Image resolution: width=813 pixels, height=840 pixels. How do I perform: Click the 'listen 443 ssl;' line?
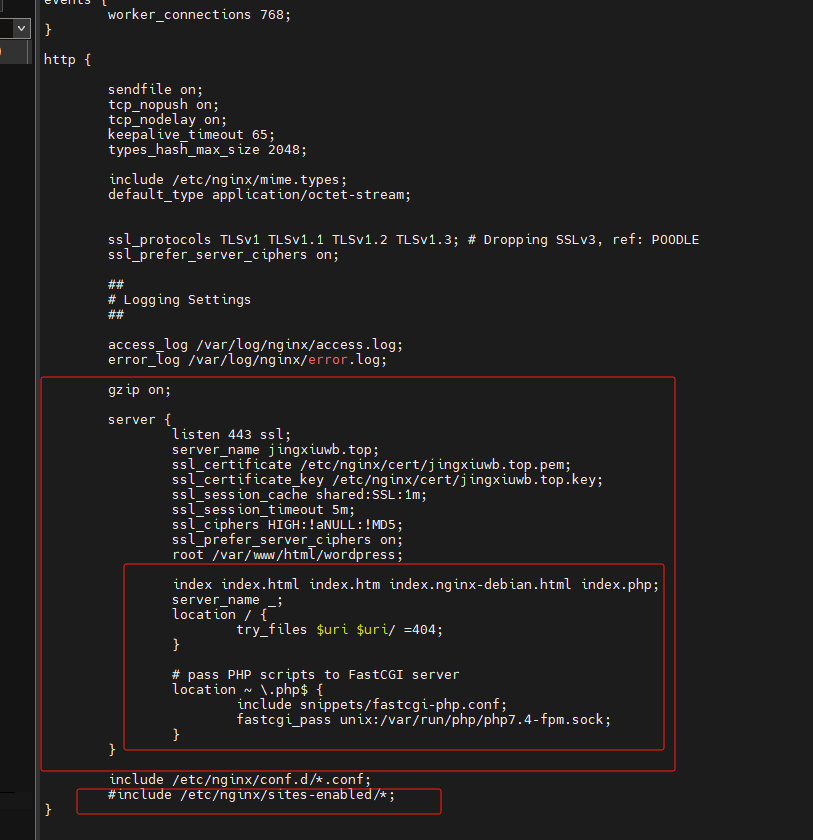231,434
